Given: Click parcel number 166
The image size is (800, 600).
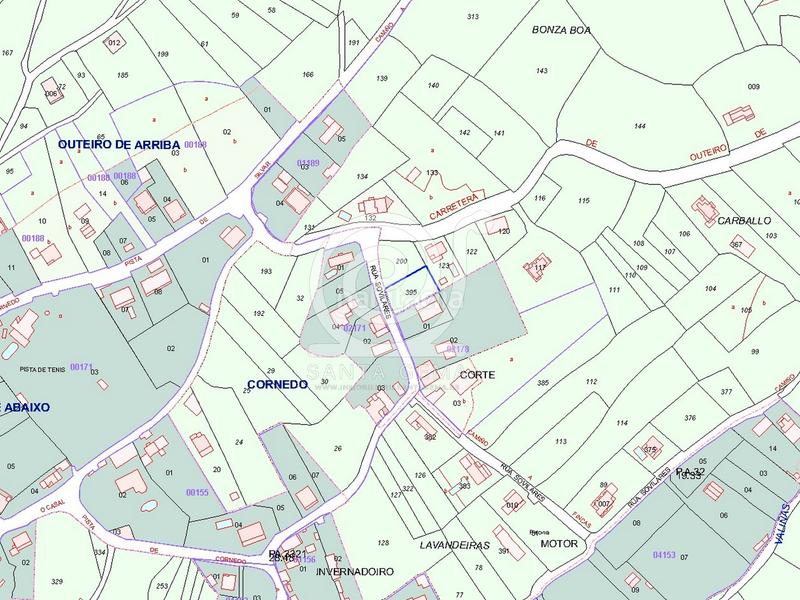Looking at the screenshot, I should [x=308, y=75].
